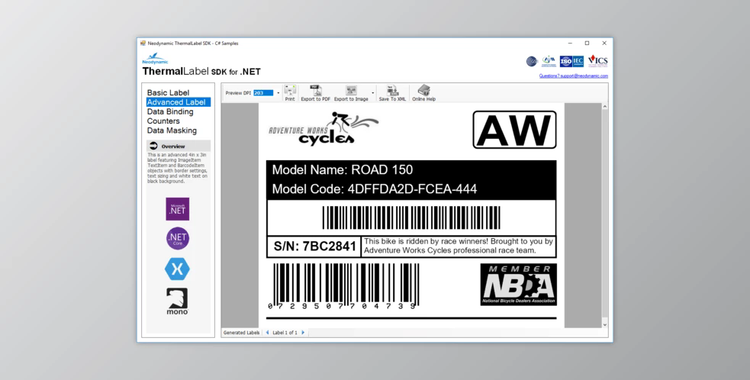Go to the next generated label arrow
Image resolution: width=750 pixels, height=380 pixels.
(x=303, y=332)
